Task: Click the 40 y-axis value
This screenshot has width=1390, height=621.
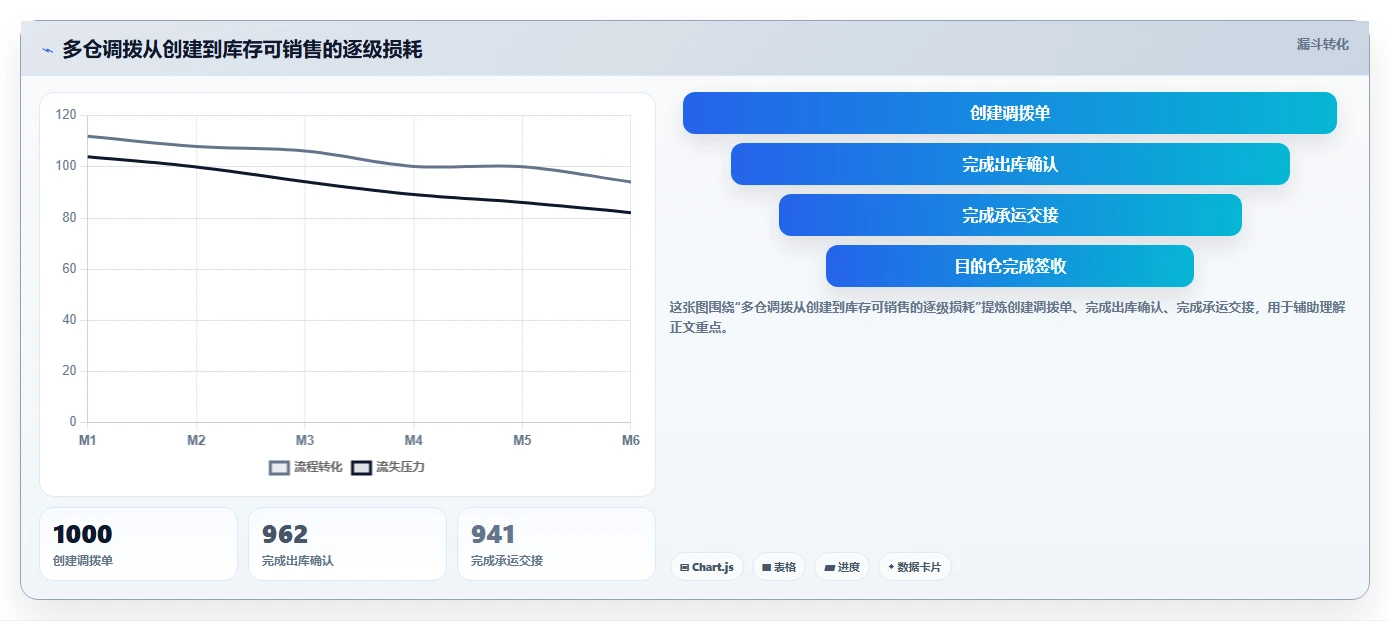Action: [x=69, y=320]
